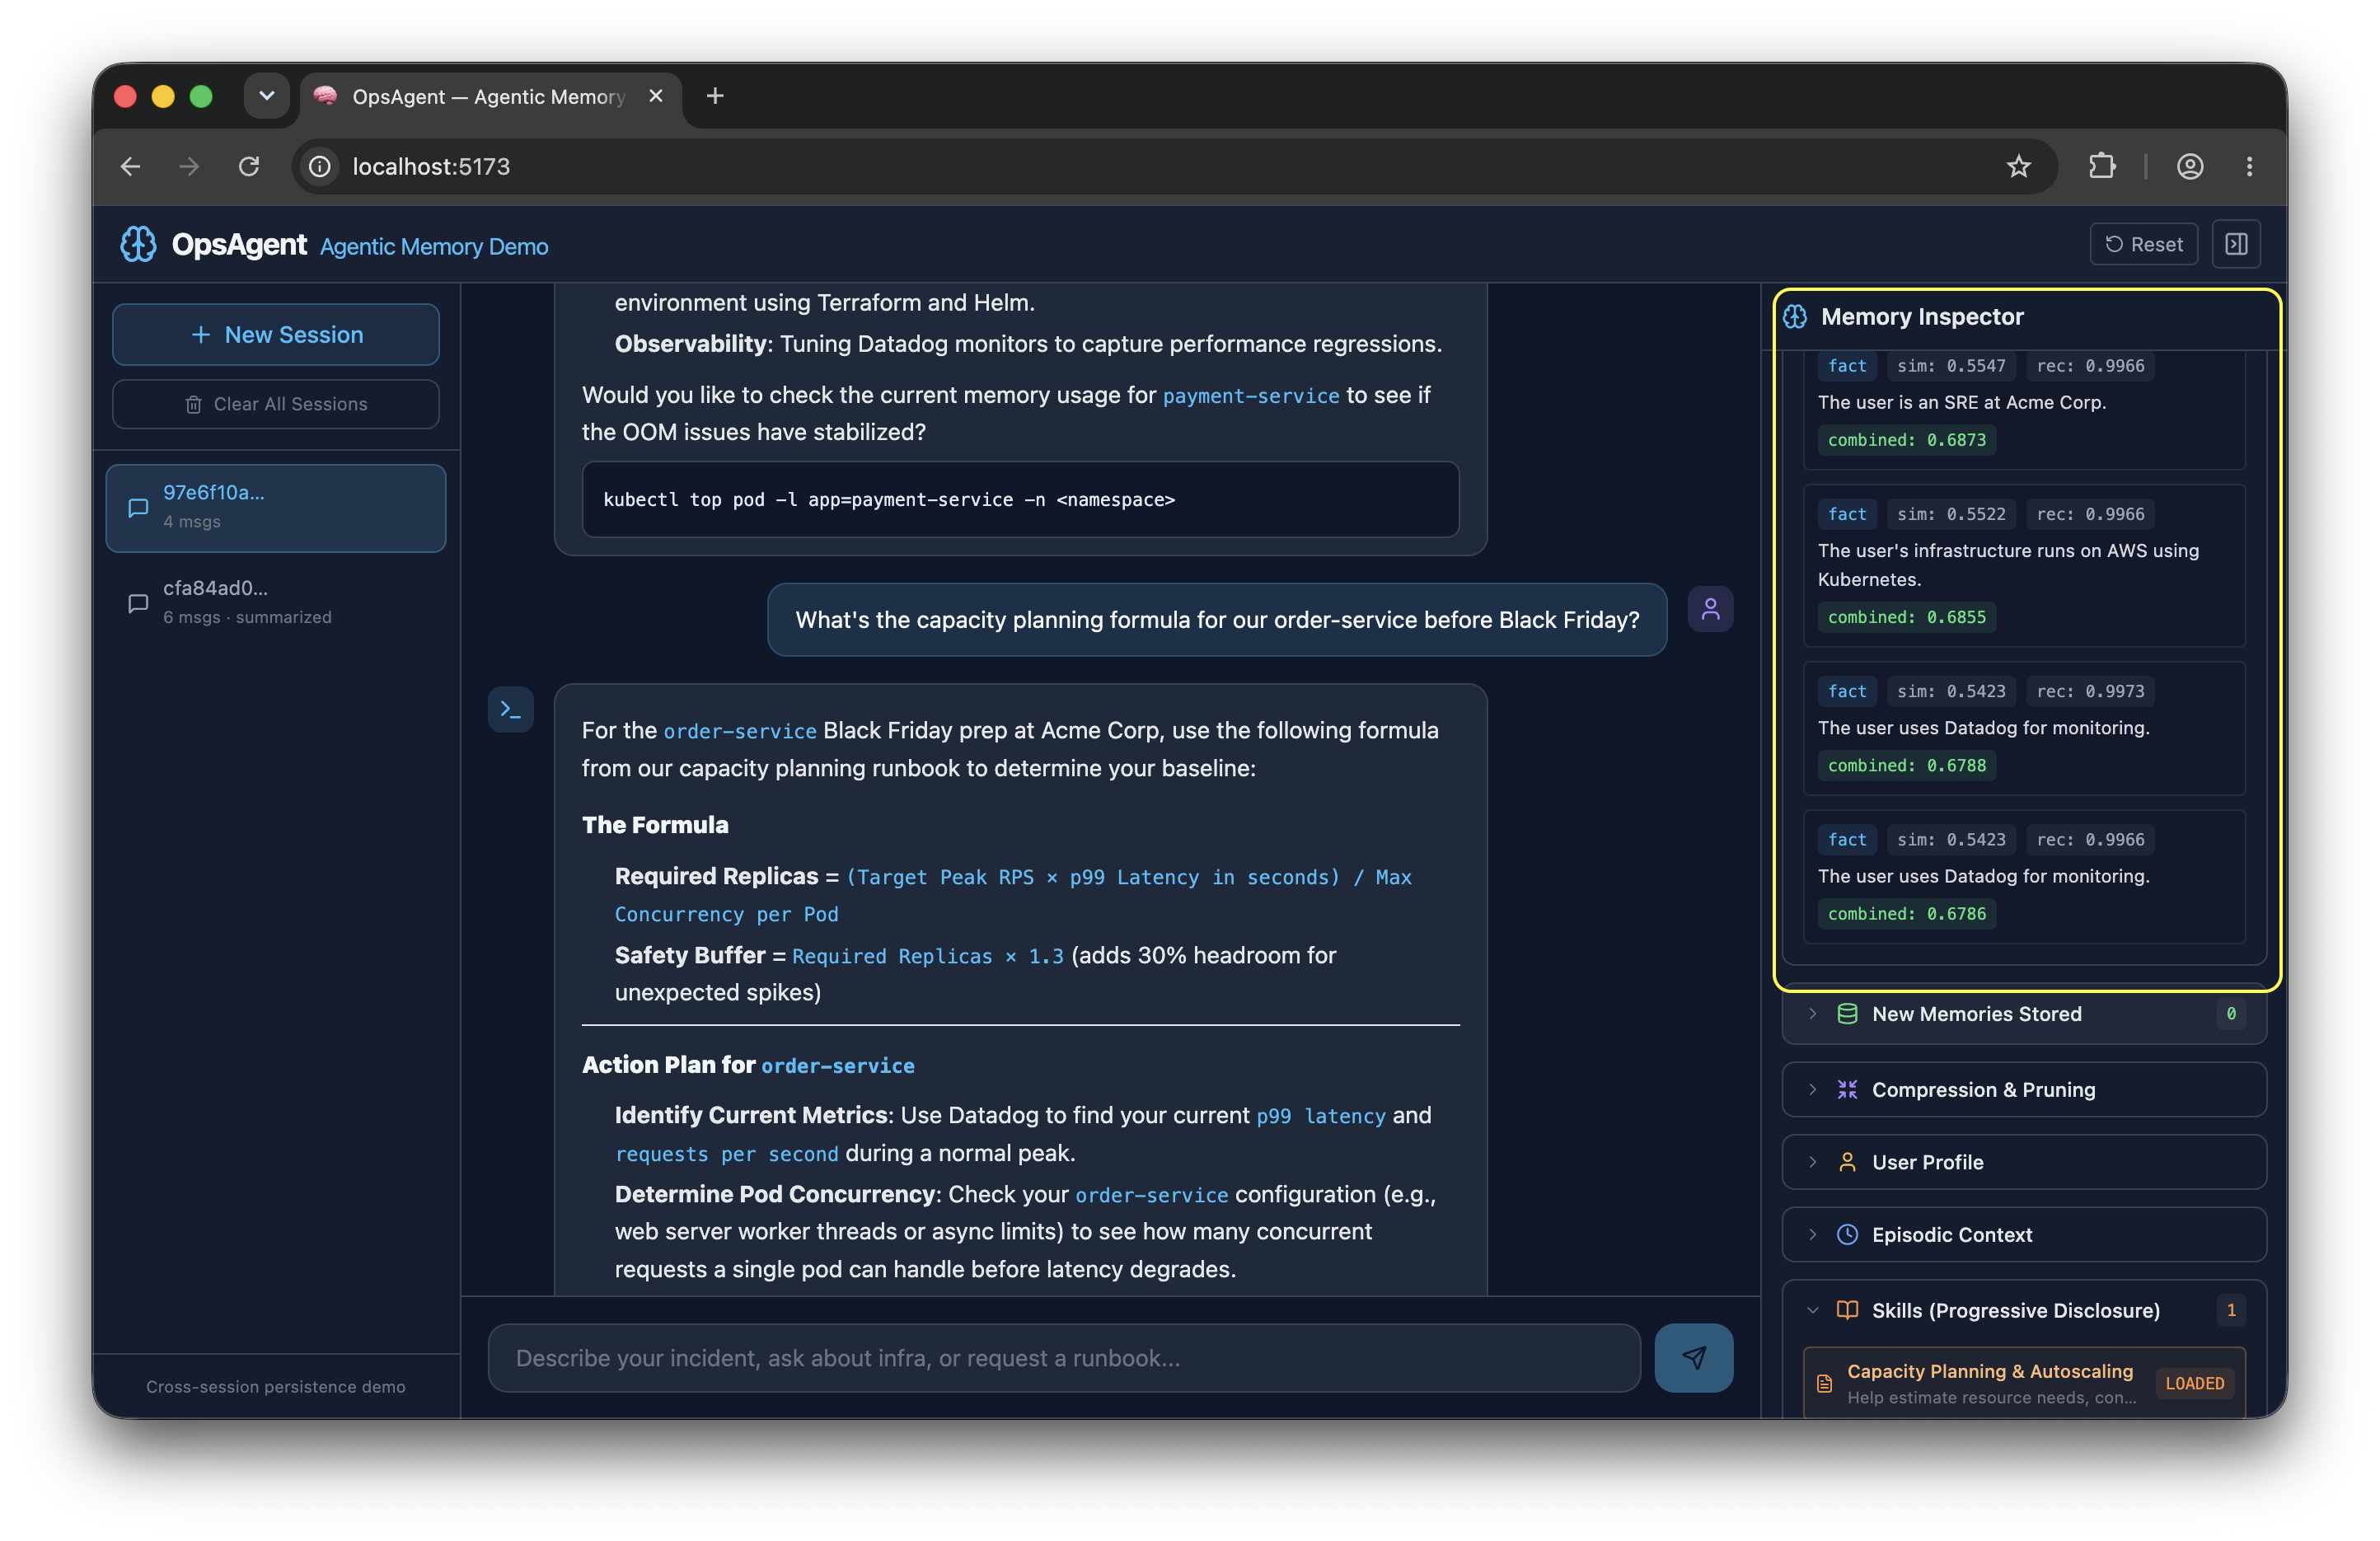Open session cfa84ad0 summarized

(x=276, y=602)
